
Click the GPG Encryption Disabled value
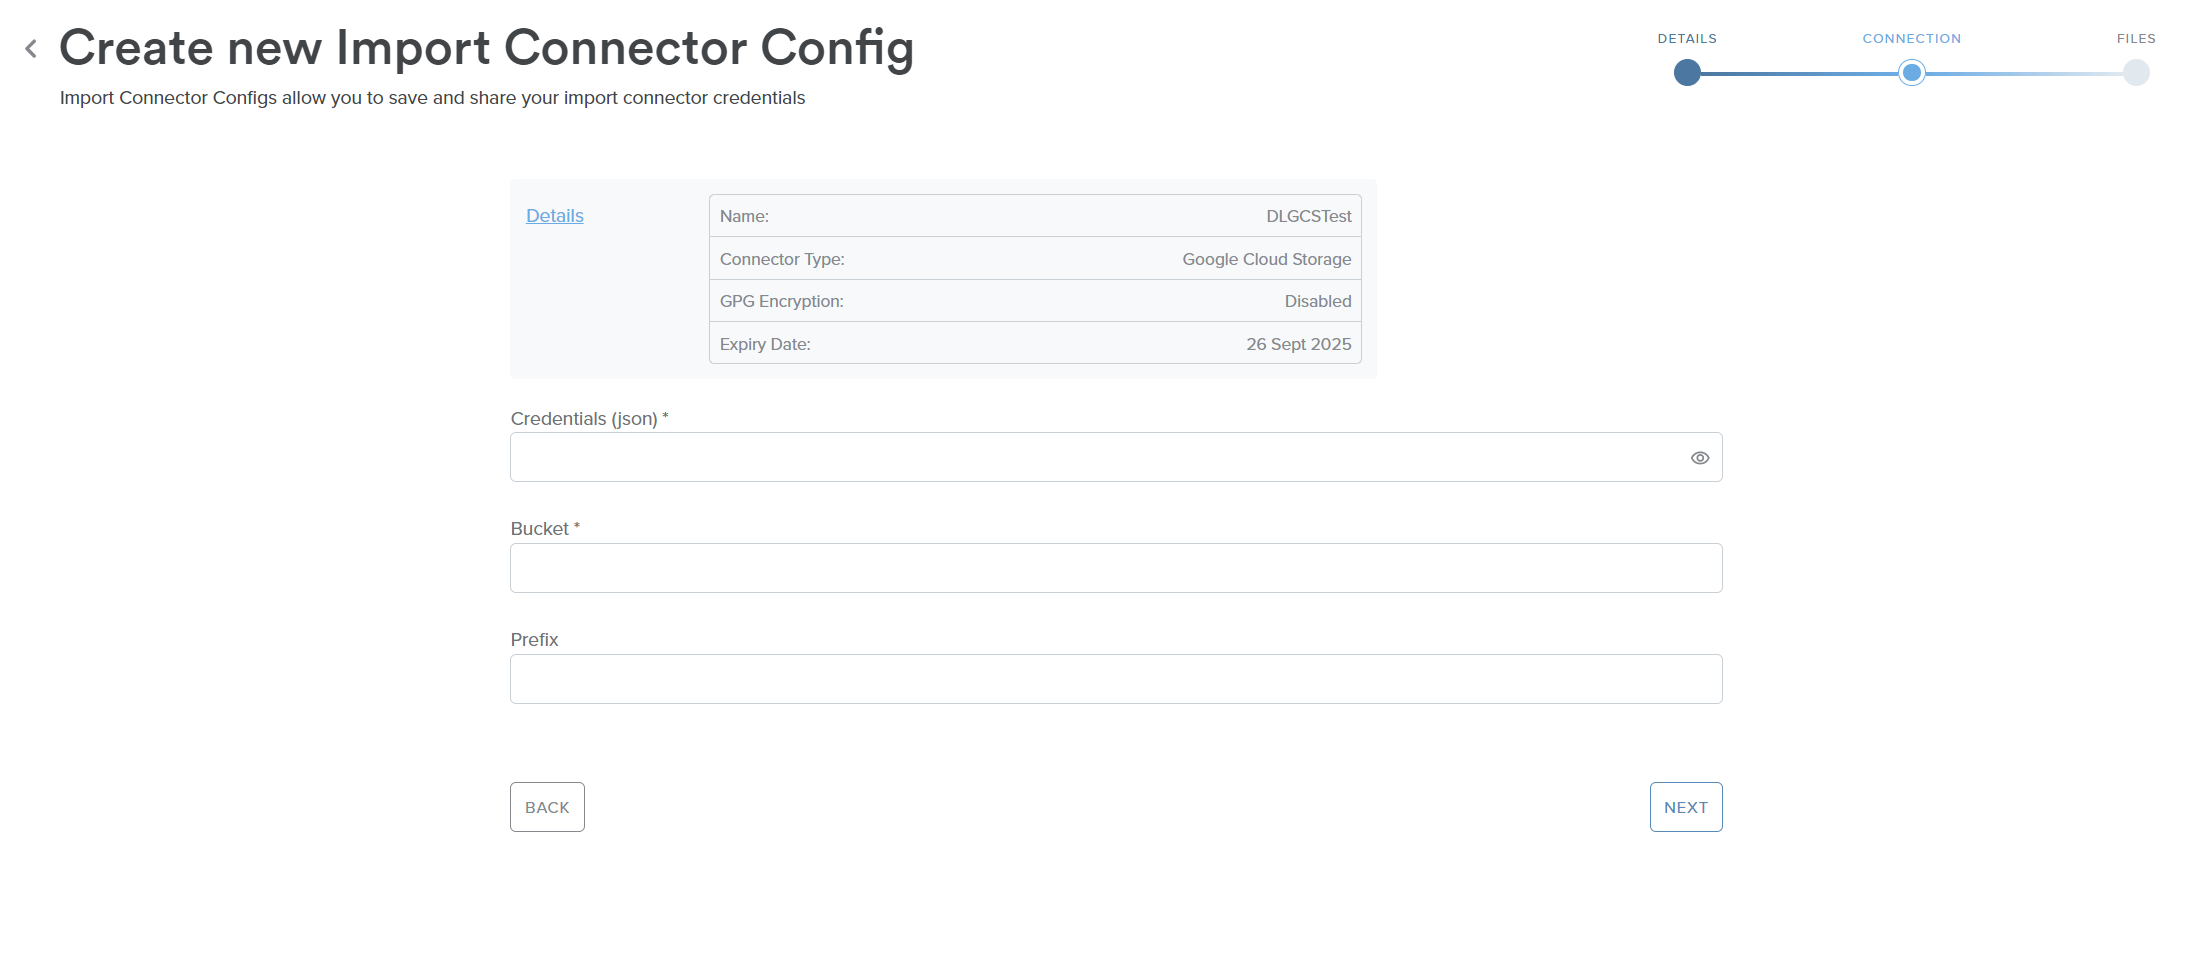(x=1318, y=301)
